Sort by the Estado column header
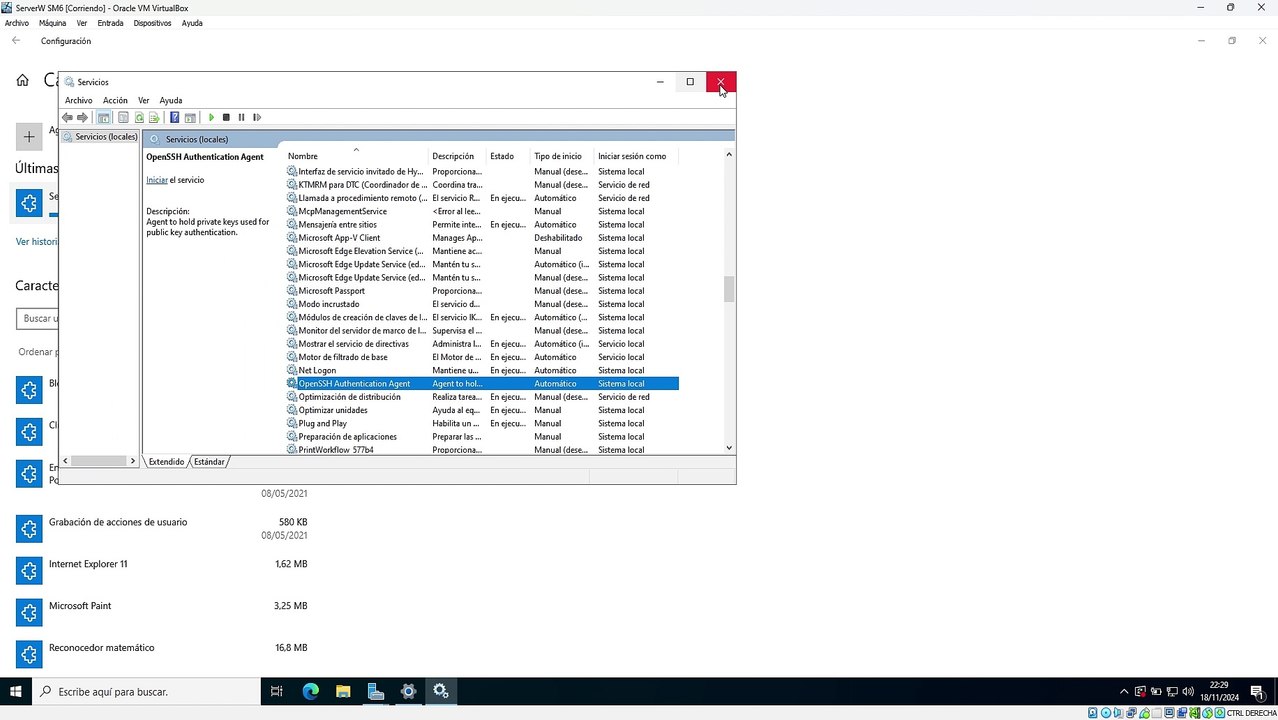Image resolution: width=1278 pixels, height=720 pixels. pyautogui.click(x=508, y=156)
